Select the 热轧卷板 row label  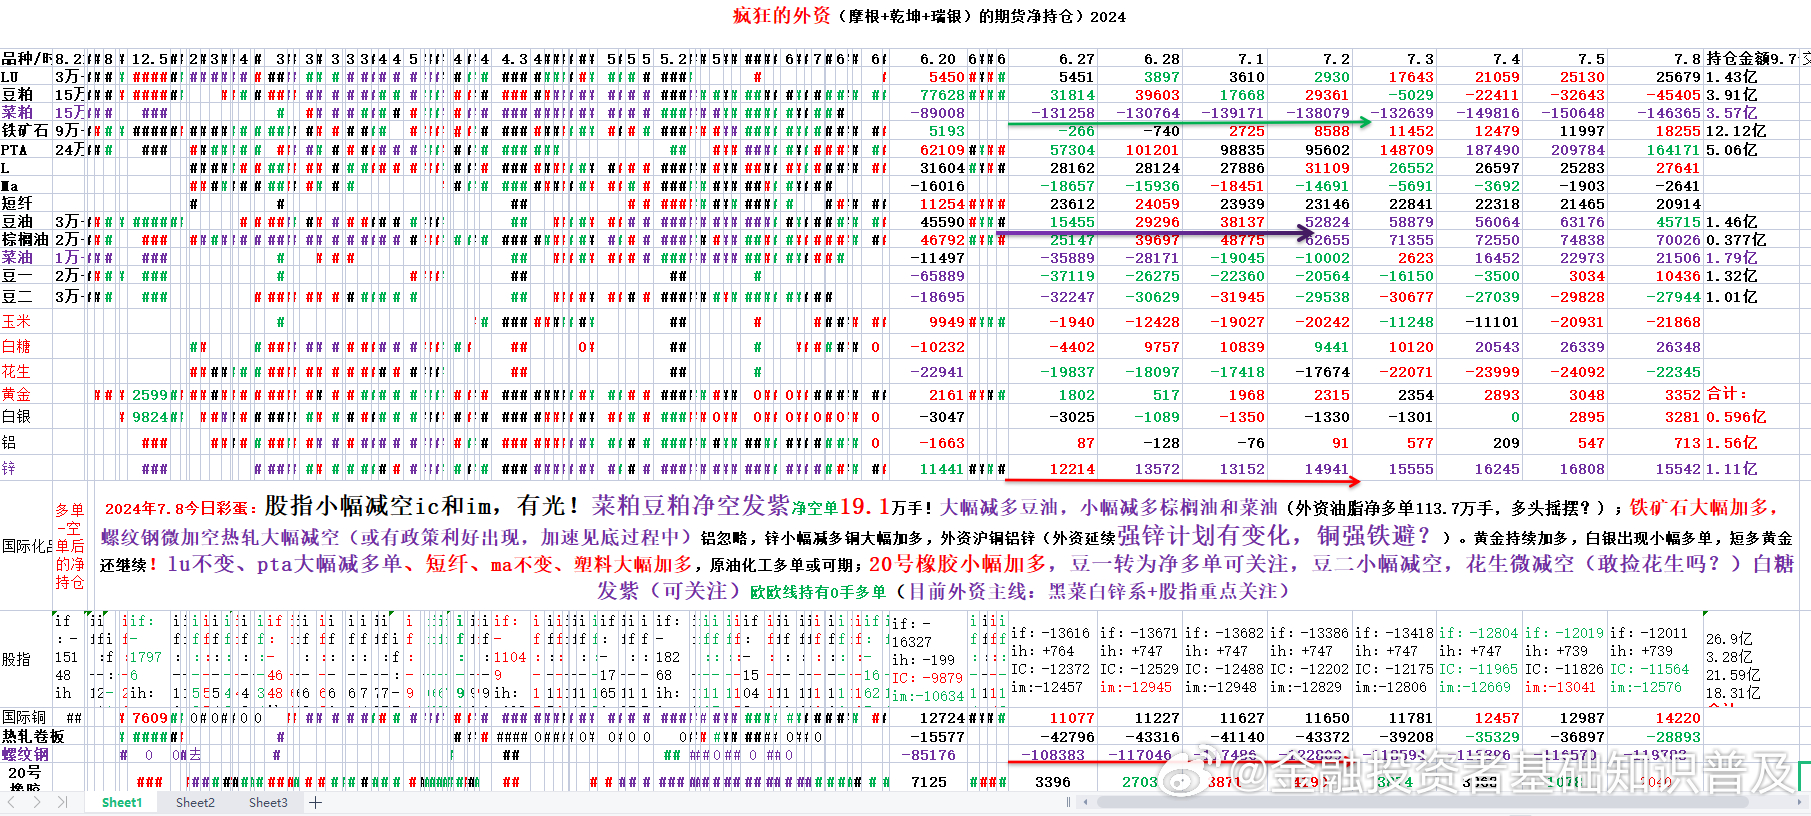[32, 737]
